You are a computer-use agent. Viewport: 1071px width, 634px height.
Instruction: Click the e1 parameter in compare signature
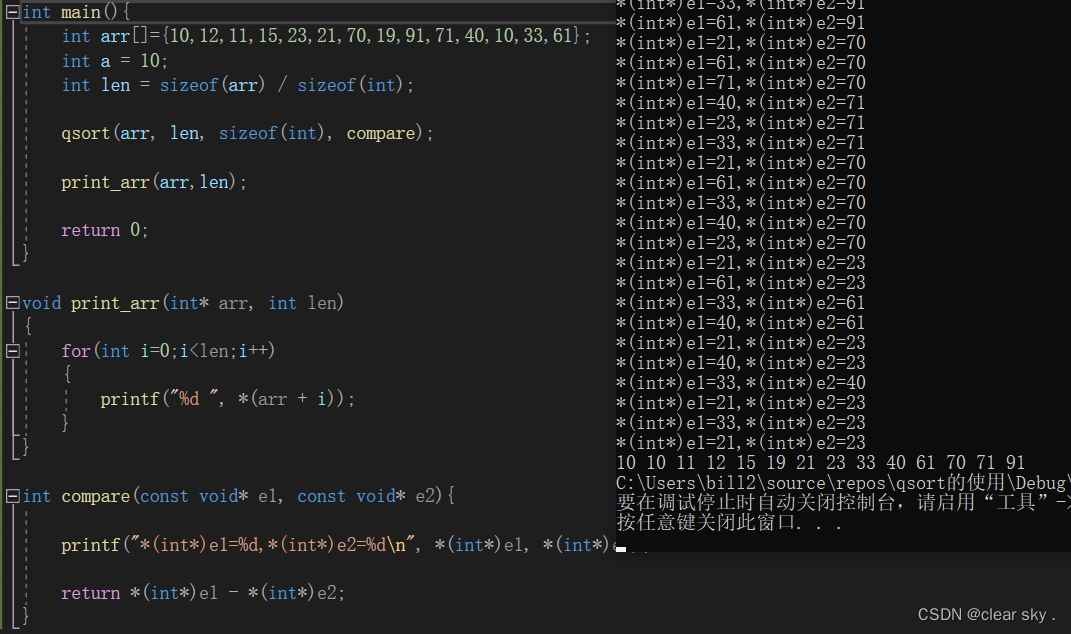(269, 495)
